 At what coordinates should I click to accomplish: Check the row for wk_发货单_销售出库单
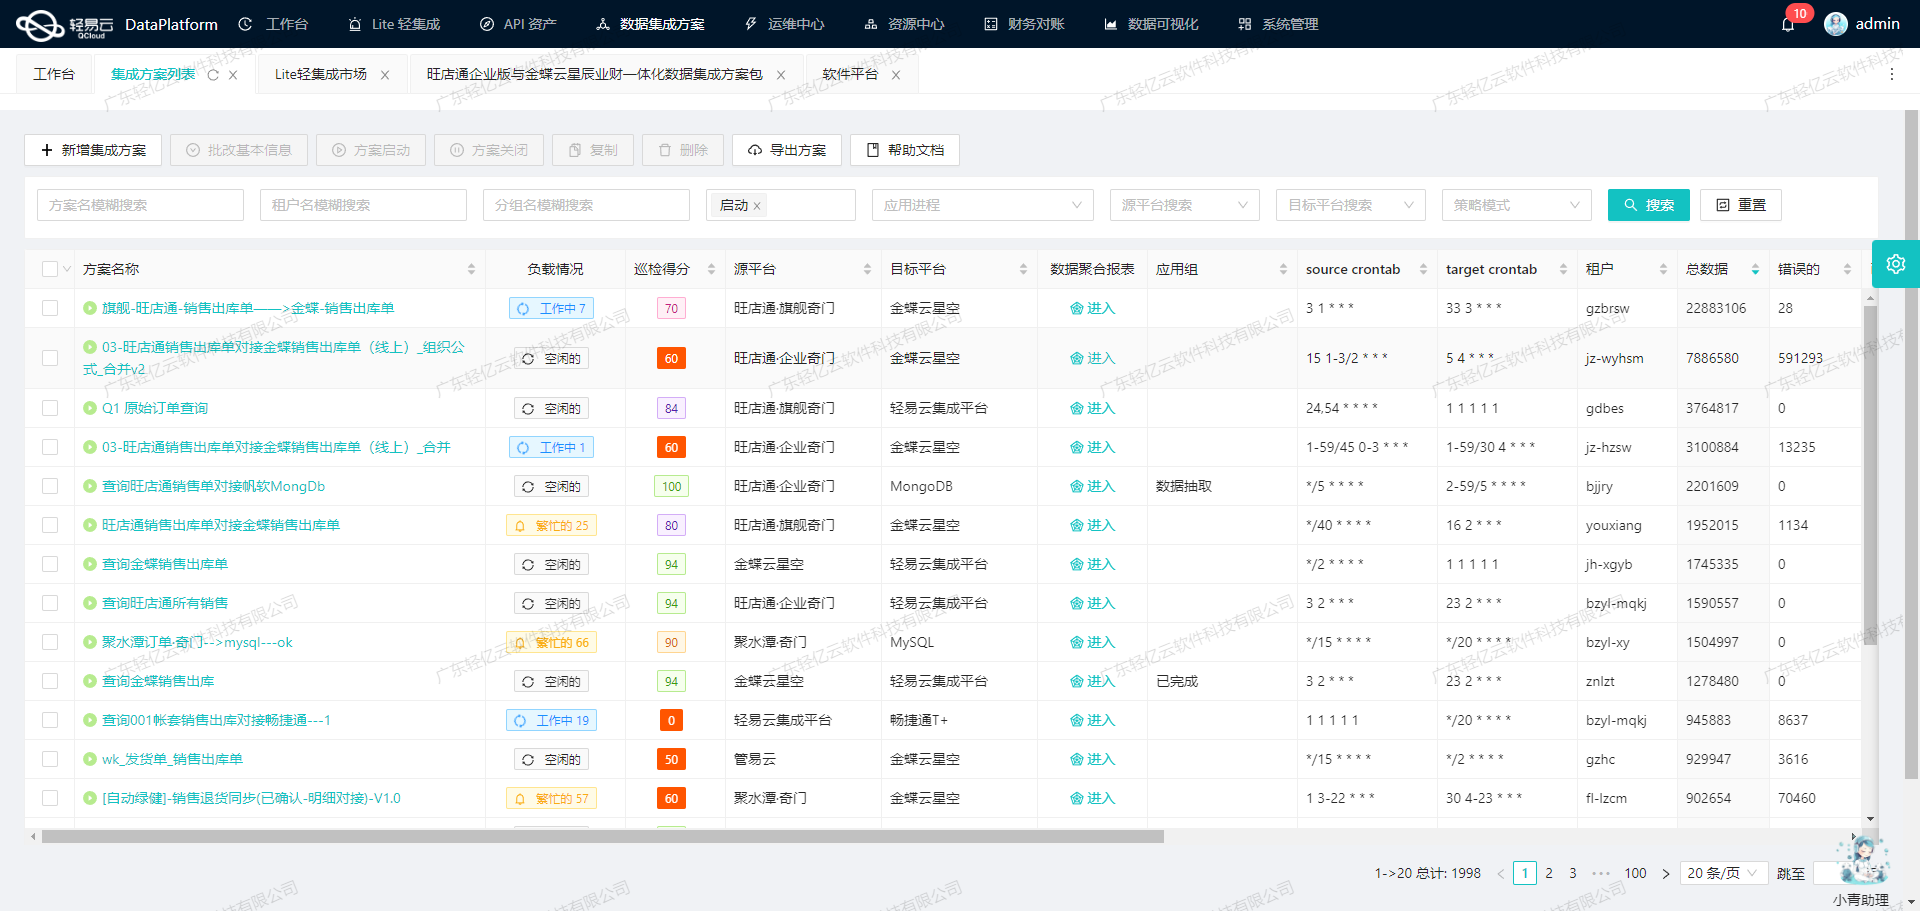pos(50,759)
